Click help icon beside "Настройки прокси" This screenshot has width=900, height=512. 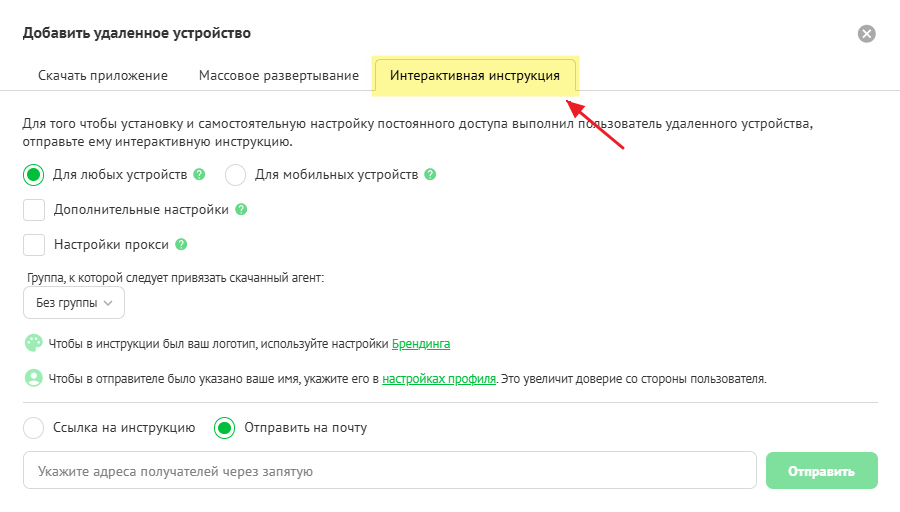tap(181, 244)
